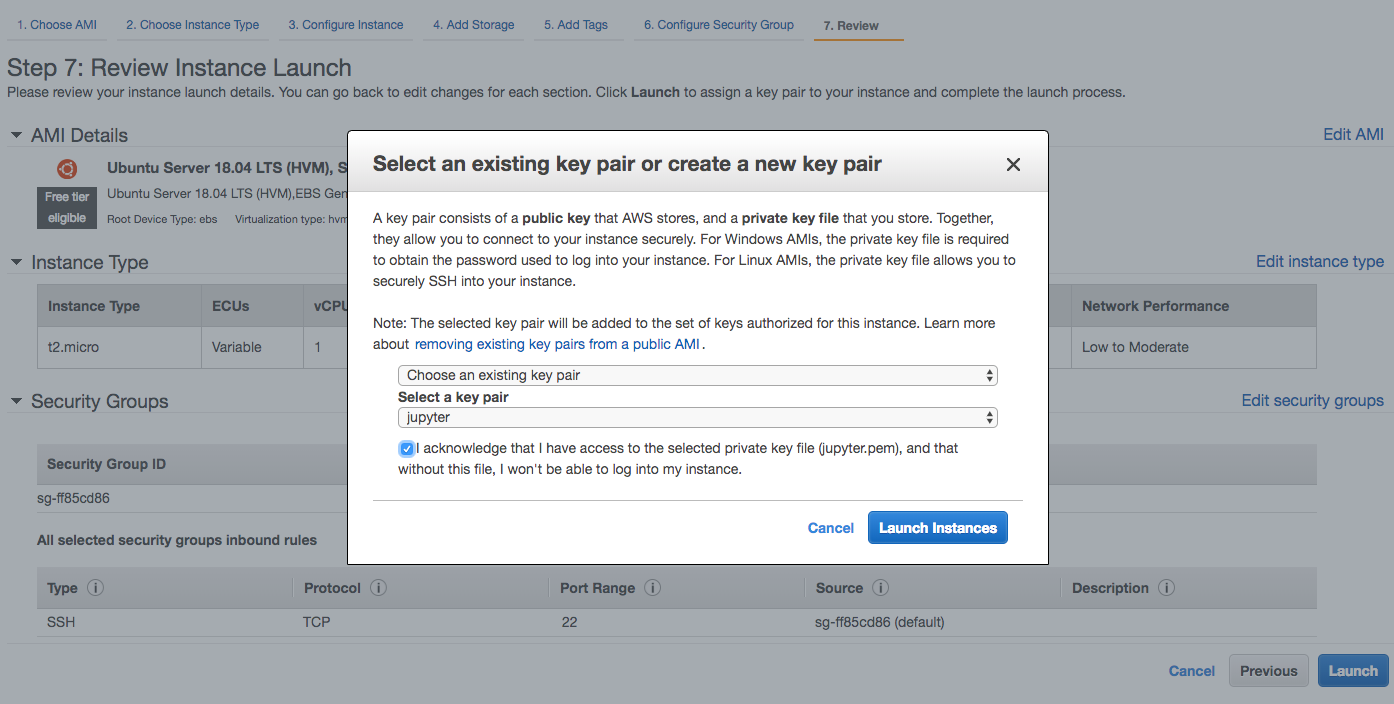Open the key pair dropdown showing jupyter
The height and width of the screenshot is (704, 1394).
(x=697, y=417)
